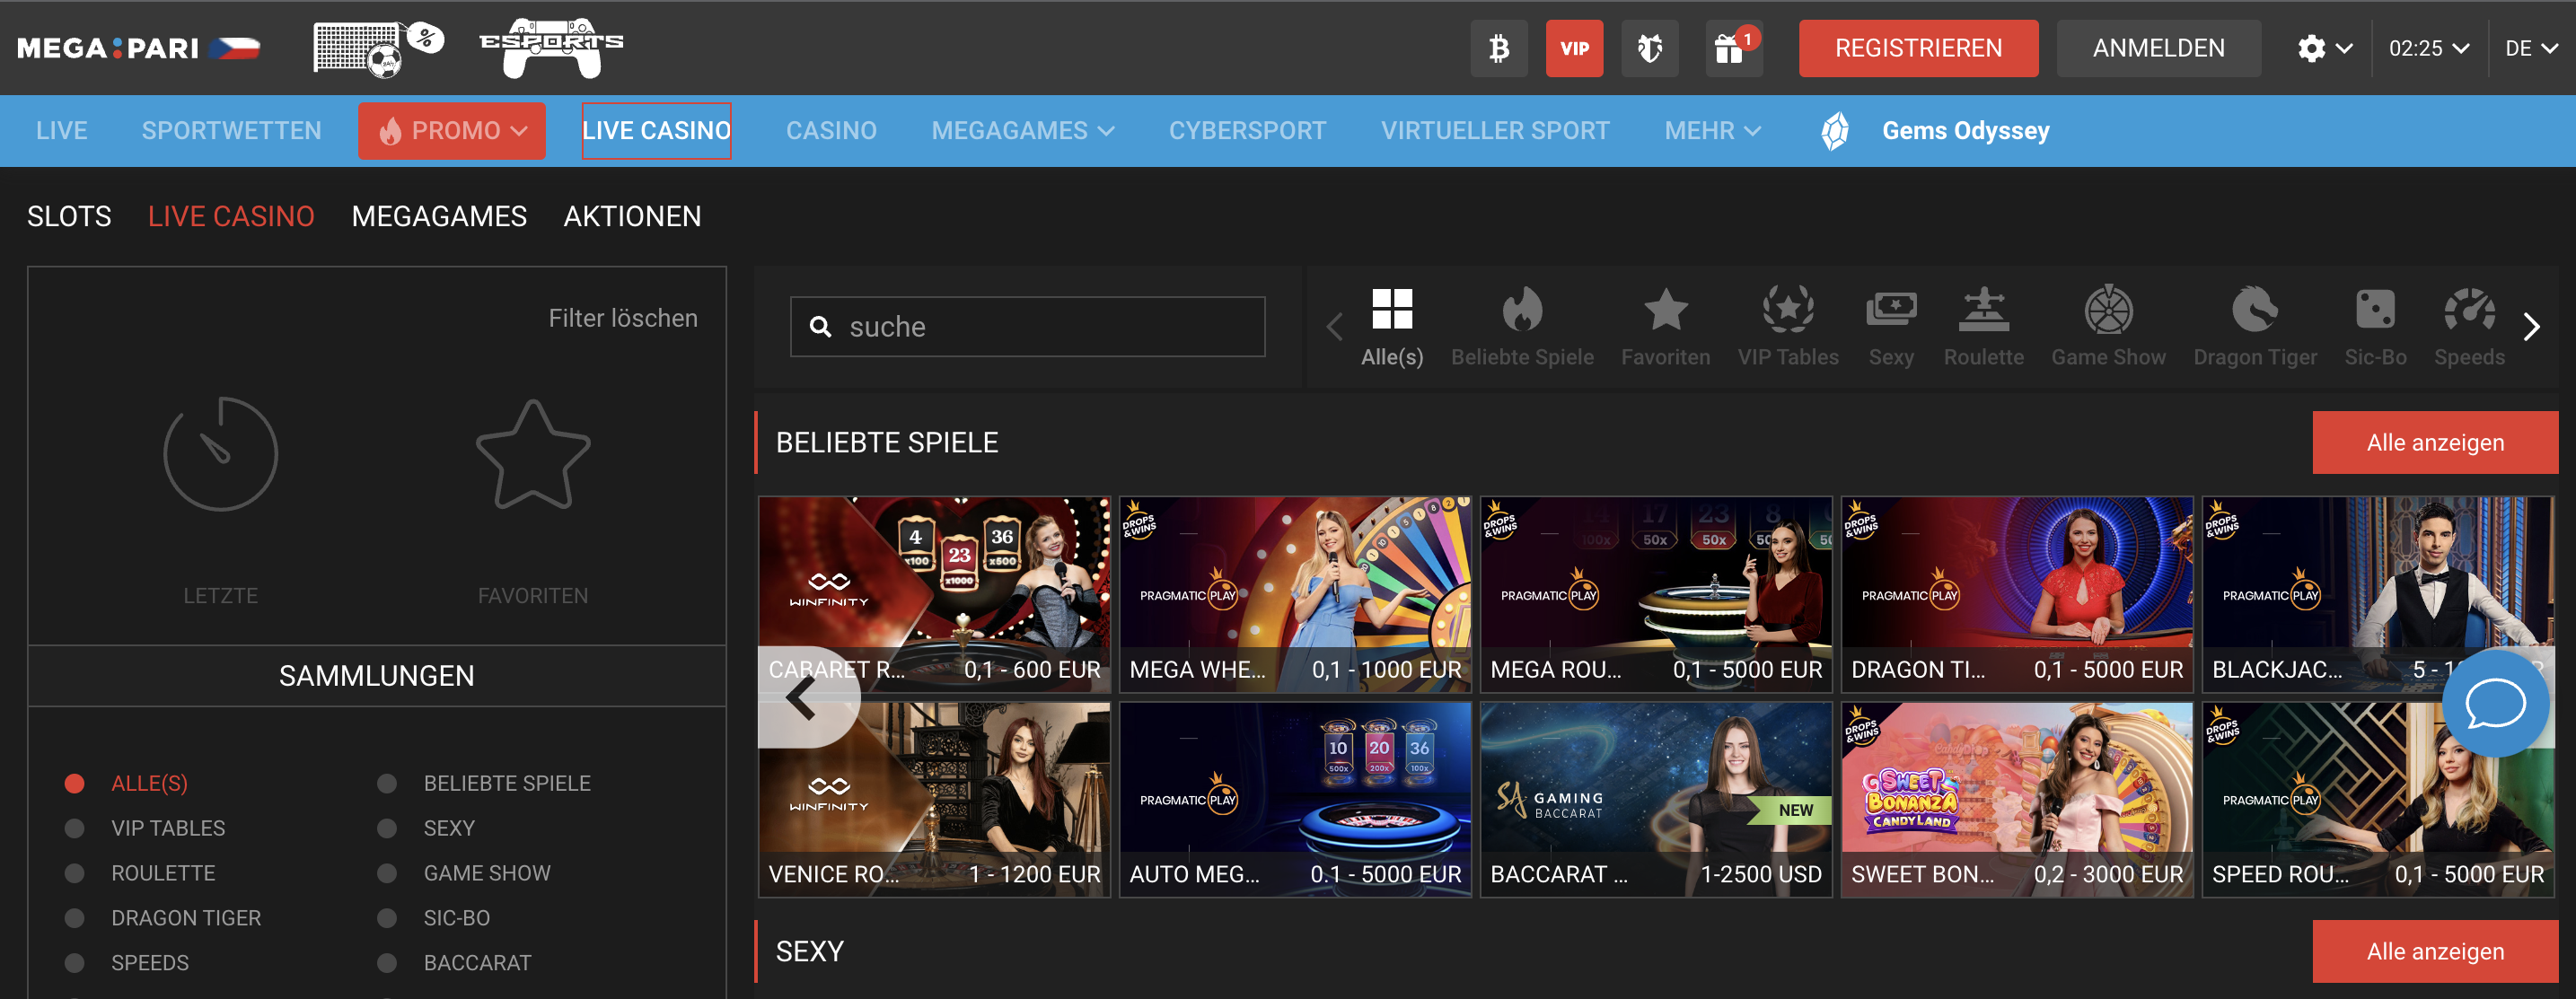
Task: Select Game Show collection radio button
Action: (387, 873)
